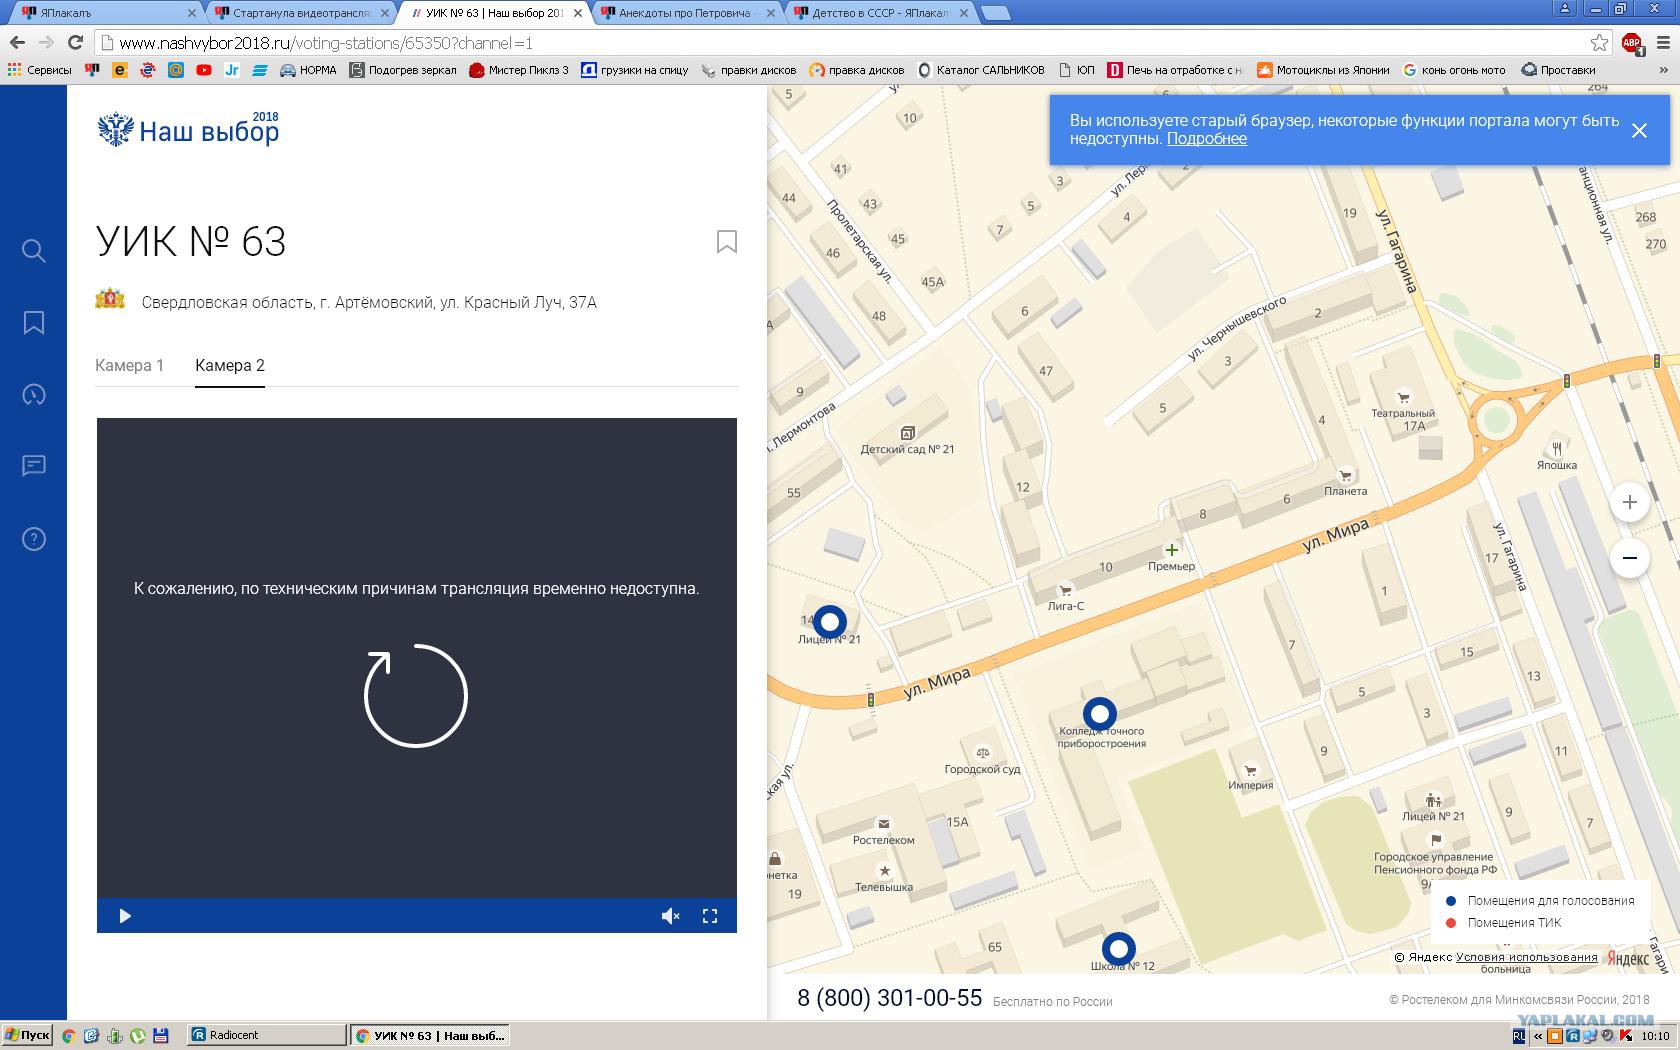Go back in browser history

click(x=17, y=42)
